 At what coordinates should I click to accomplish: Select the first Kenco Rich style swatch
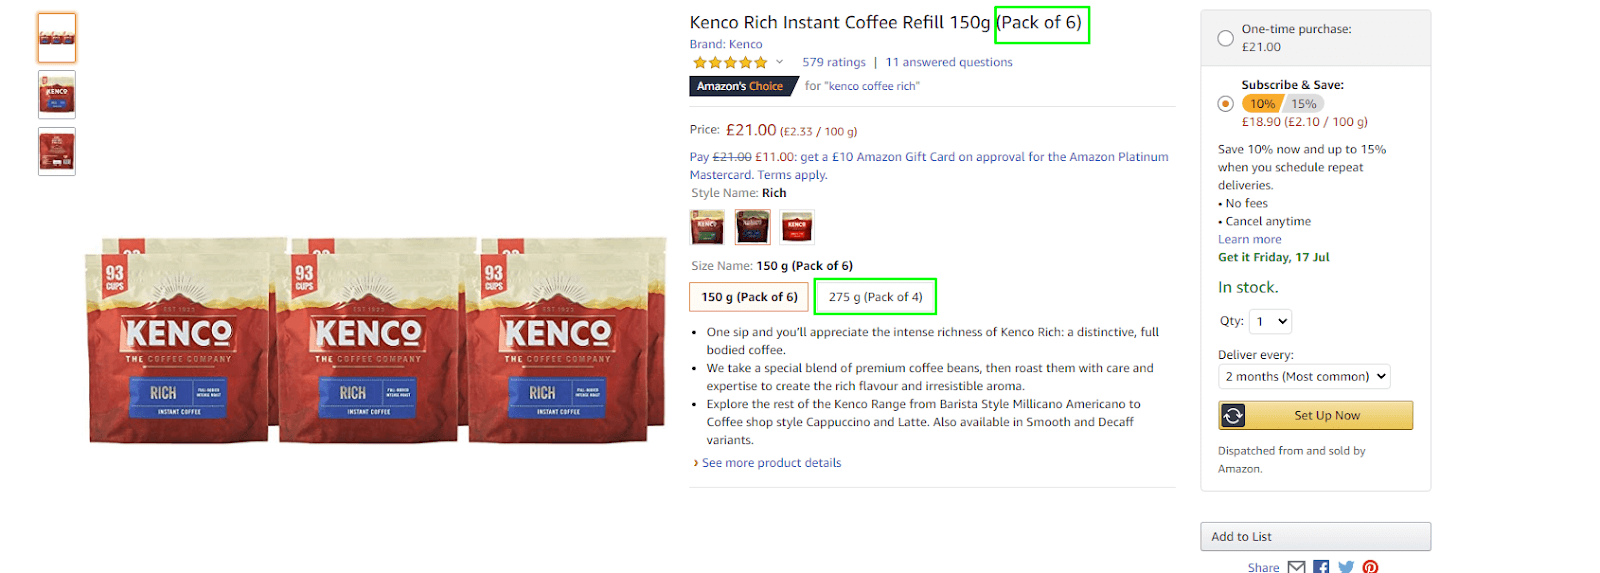(707, 227)
